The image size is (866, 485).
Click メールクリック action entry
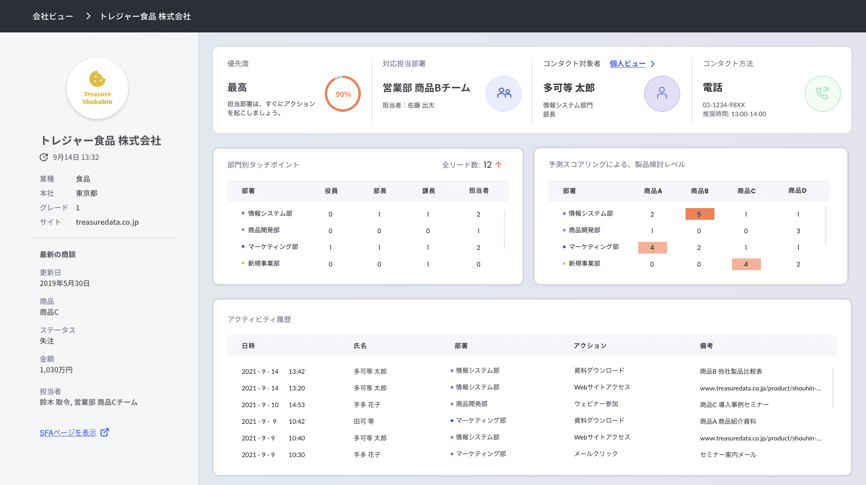click(x=595, y=454)
